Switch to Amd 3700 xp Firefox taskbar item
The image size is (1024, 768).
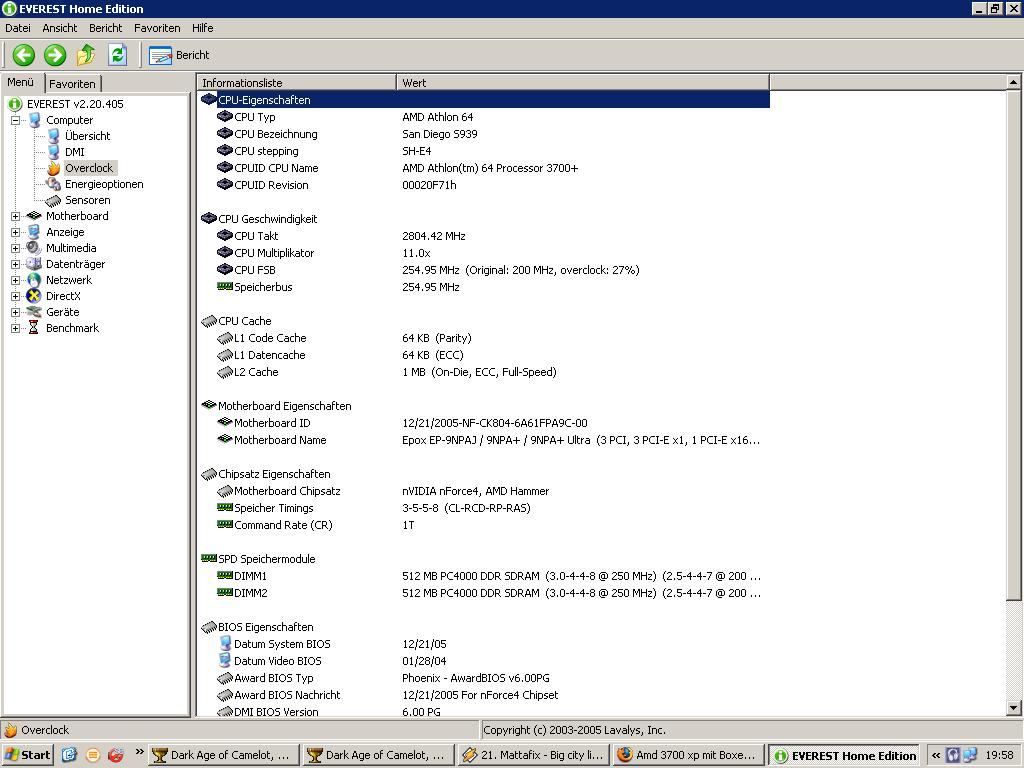pyautogui.click(x=688, y=755)
